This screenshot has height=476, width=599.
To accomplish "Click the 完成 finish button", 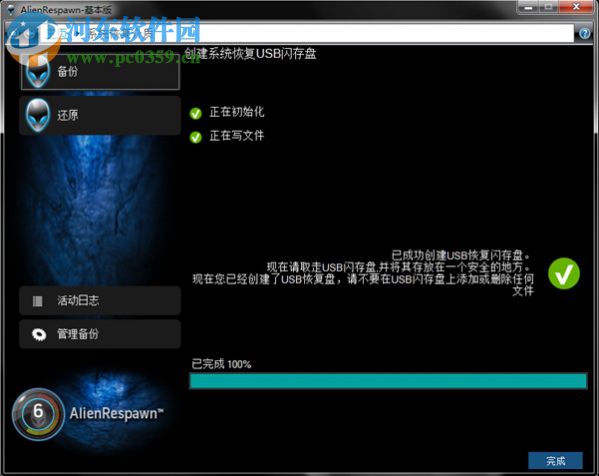I will pos(555,461).
